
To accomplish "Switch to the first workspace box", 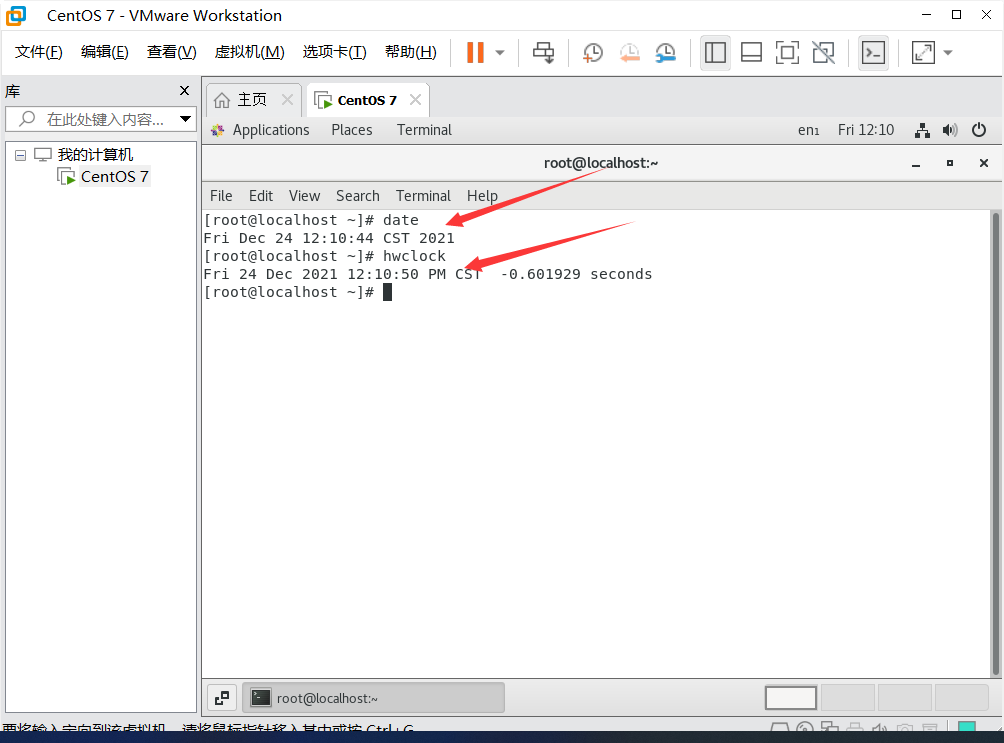I will pos(791,698).
